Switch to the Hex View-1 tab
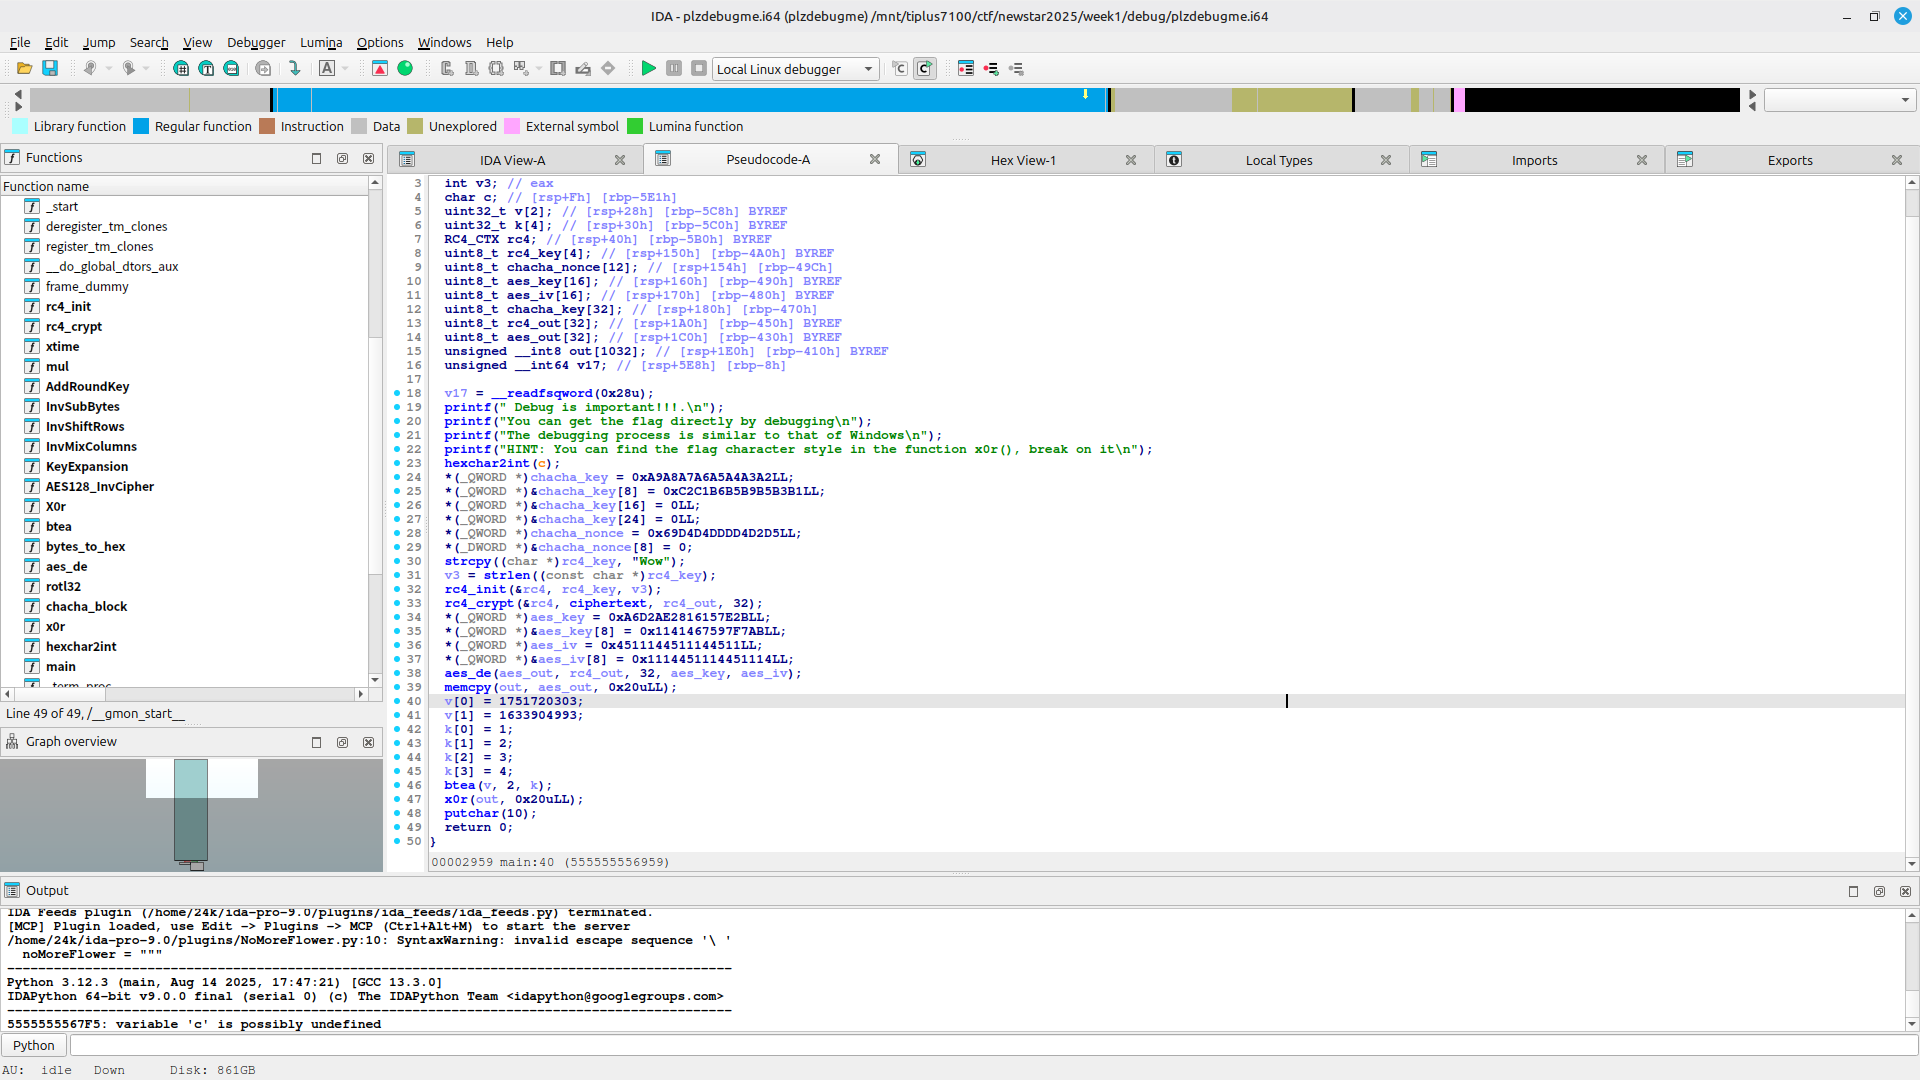Screen dimensions: 1920x1080 [x=1022, y=160]
